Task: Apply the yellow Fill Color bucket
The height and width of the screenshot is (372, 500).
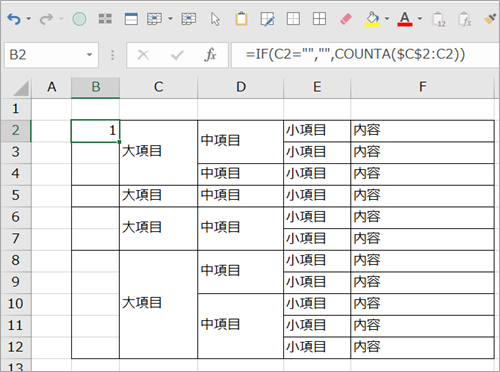Action: point(372,19)
